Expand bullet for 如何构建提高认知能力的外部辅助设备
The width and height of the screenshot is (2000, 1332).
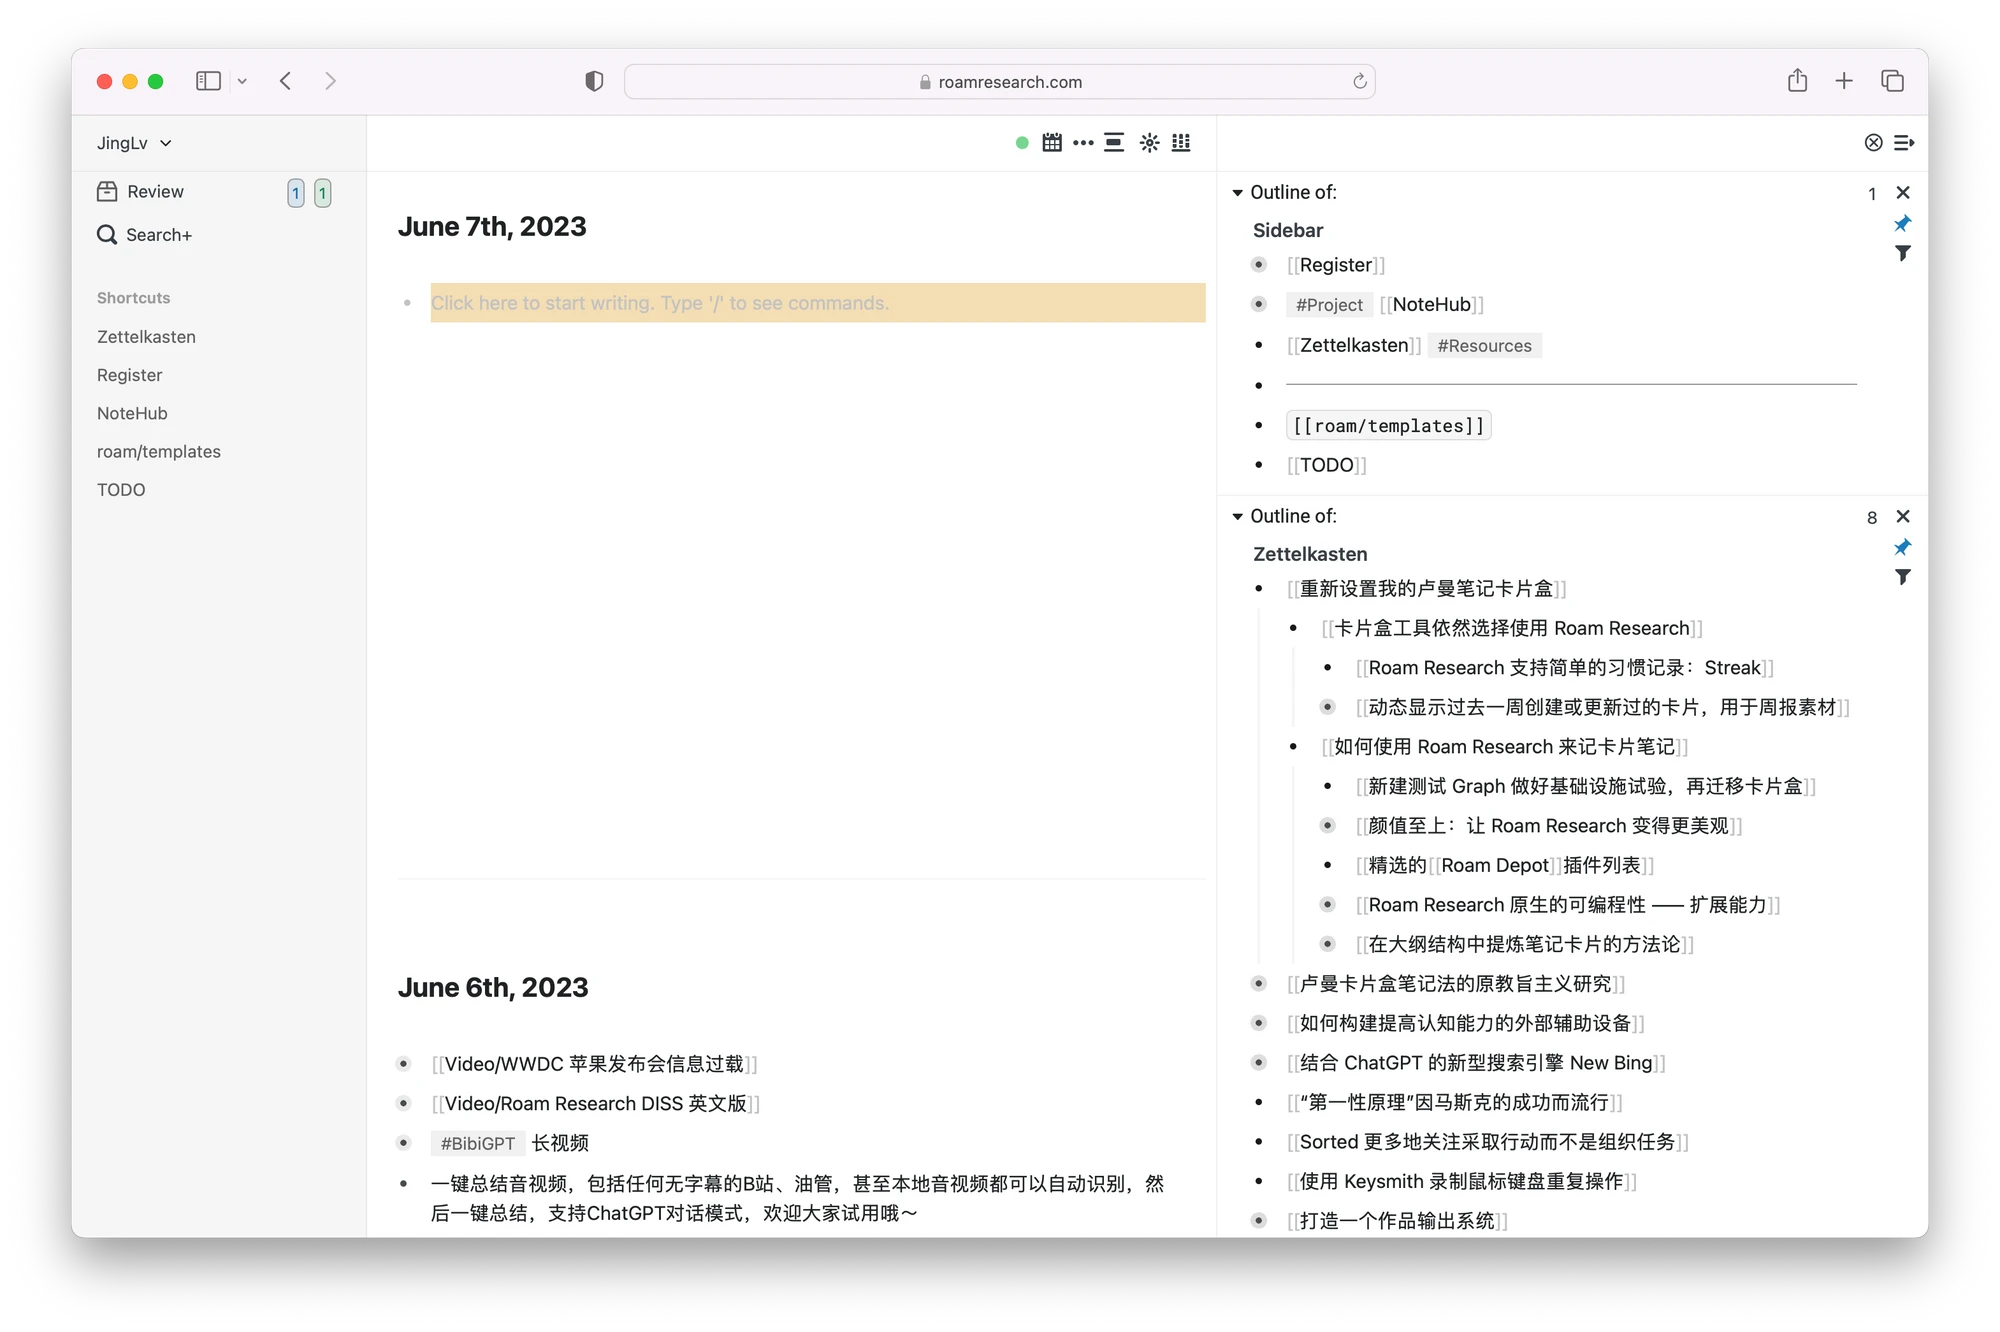point(1259,1023)
